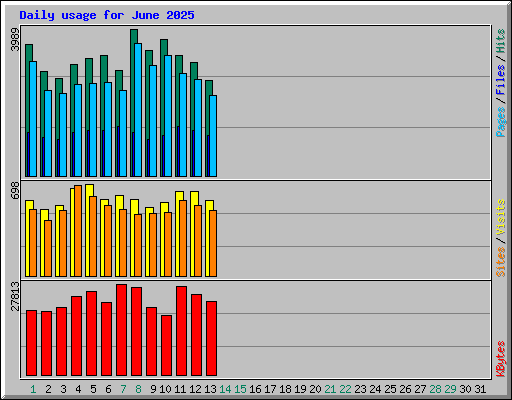Screen dimensions: 512x400
Task: Click the 698 visits axis value
Action: [15, 191]
